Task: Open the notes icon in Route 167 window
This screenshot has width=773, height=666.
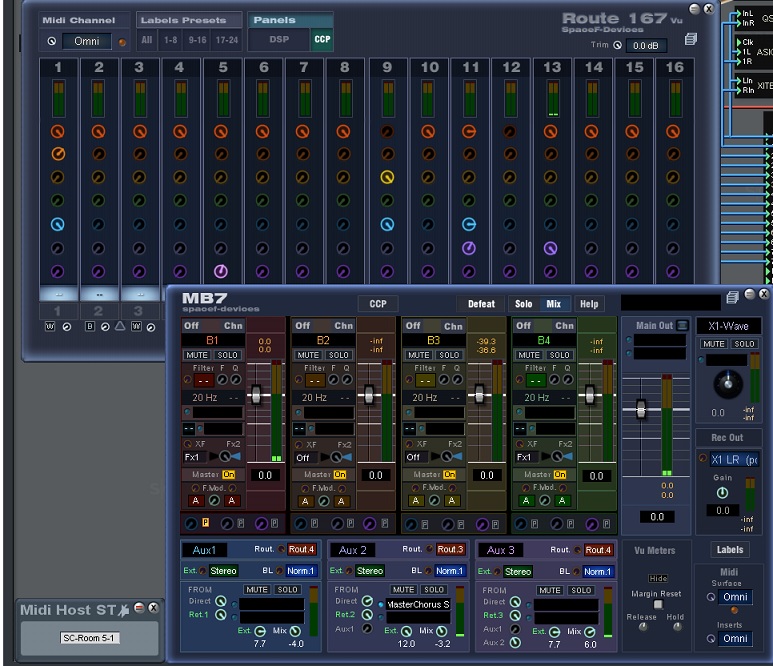Action: coord(691,39)
